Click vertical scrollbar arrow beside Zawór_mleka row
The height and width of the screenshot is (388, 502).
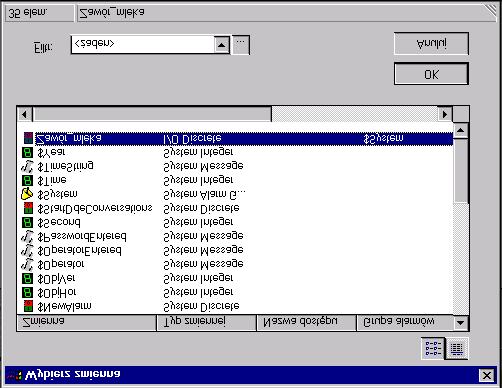[x=461, y=130]
